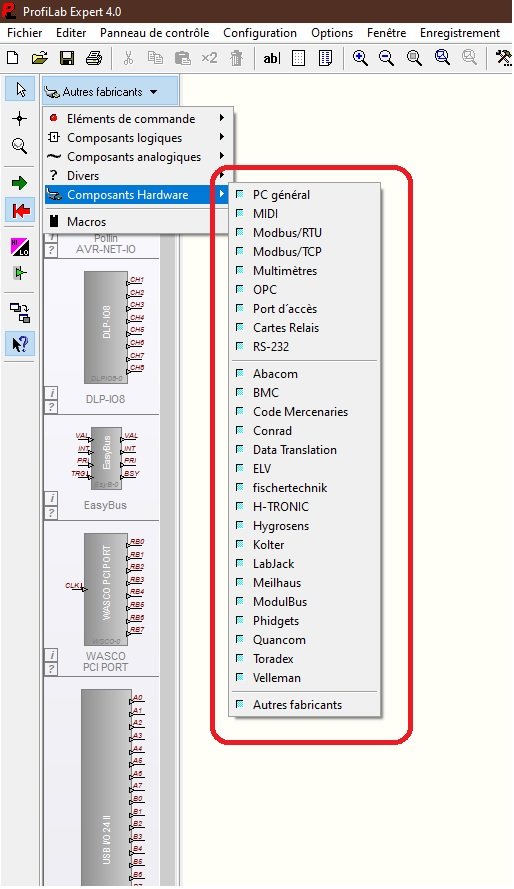Image resolution: width=514 pixels, height=889 pixels.
Task: Choose fischertechnik entry
Action: tap(305, 488)
